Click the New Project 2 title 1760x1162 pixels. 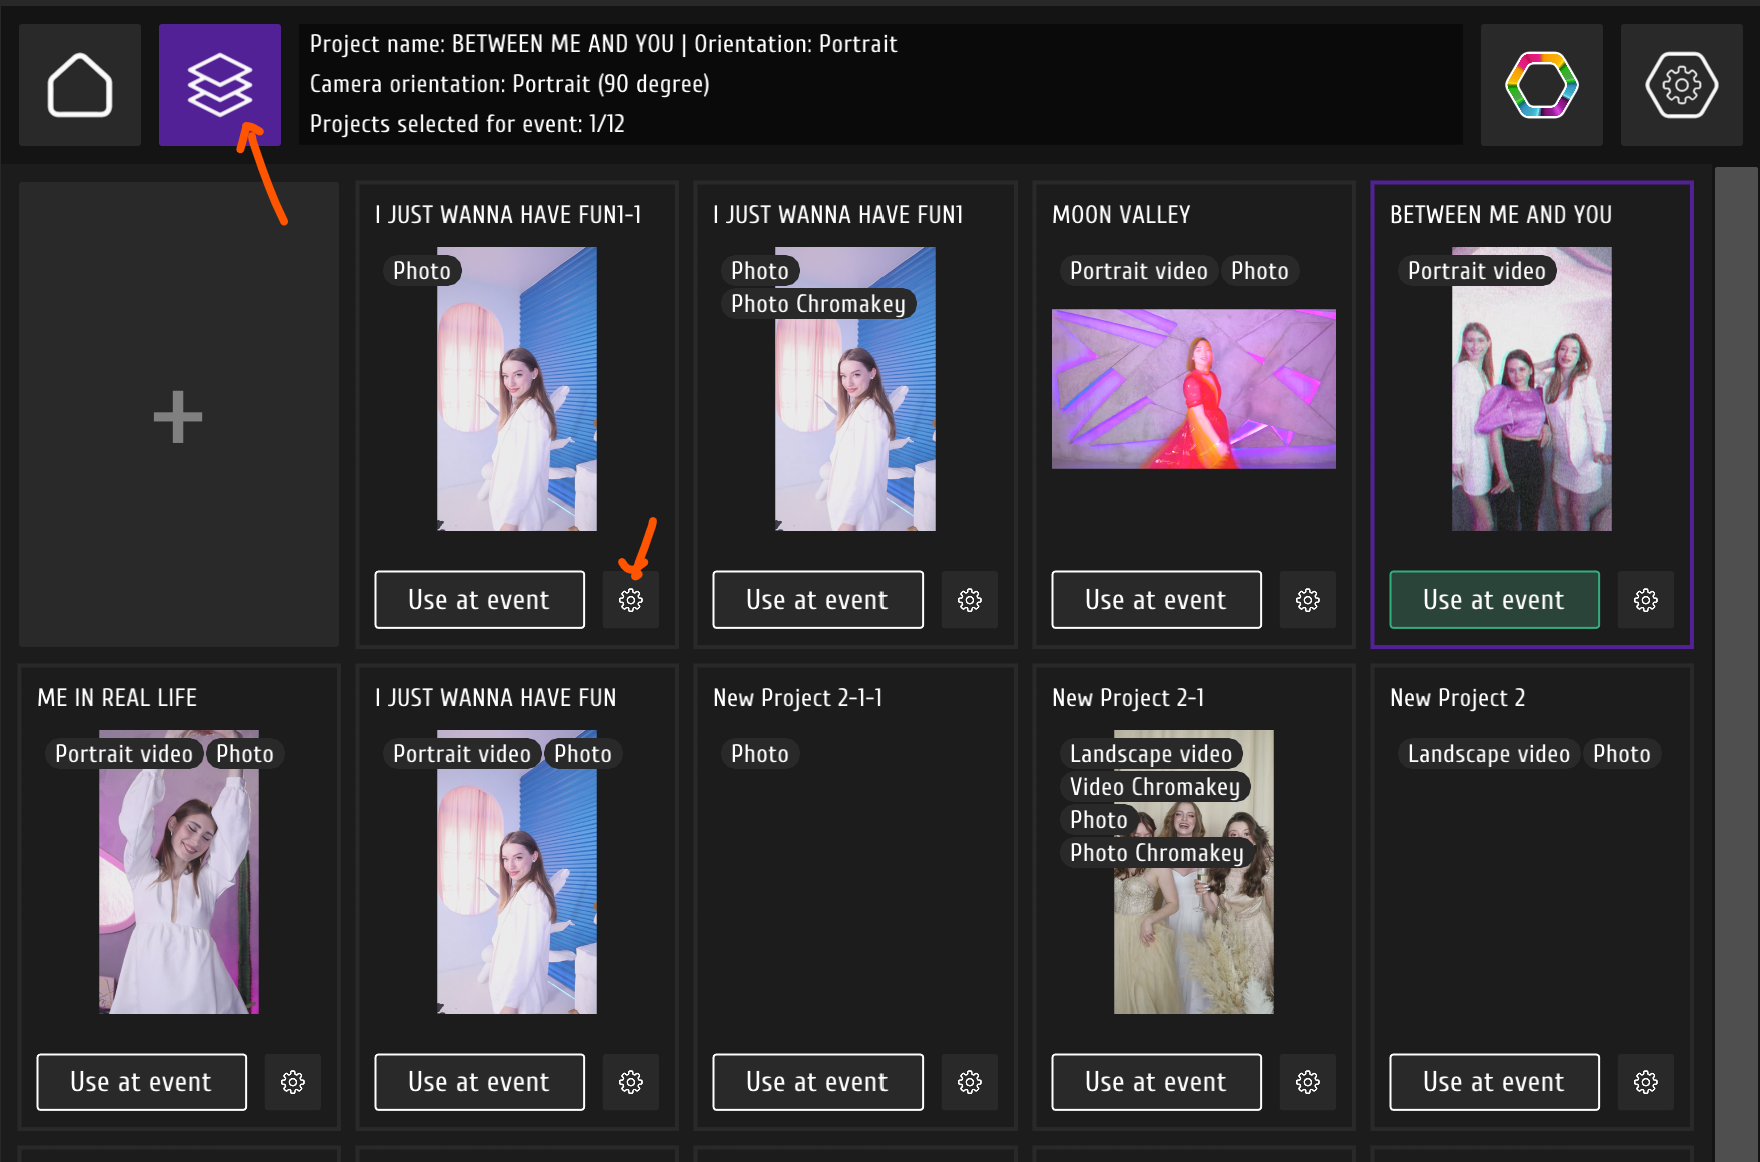tap(1458, 698)
